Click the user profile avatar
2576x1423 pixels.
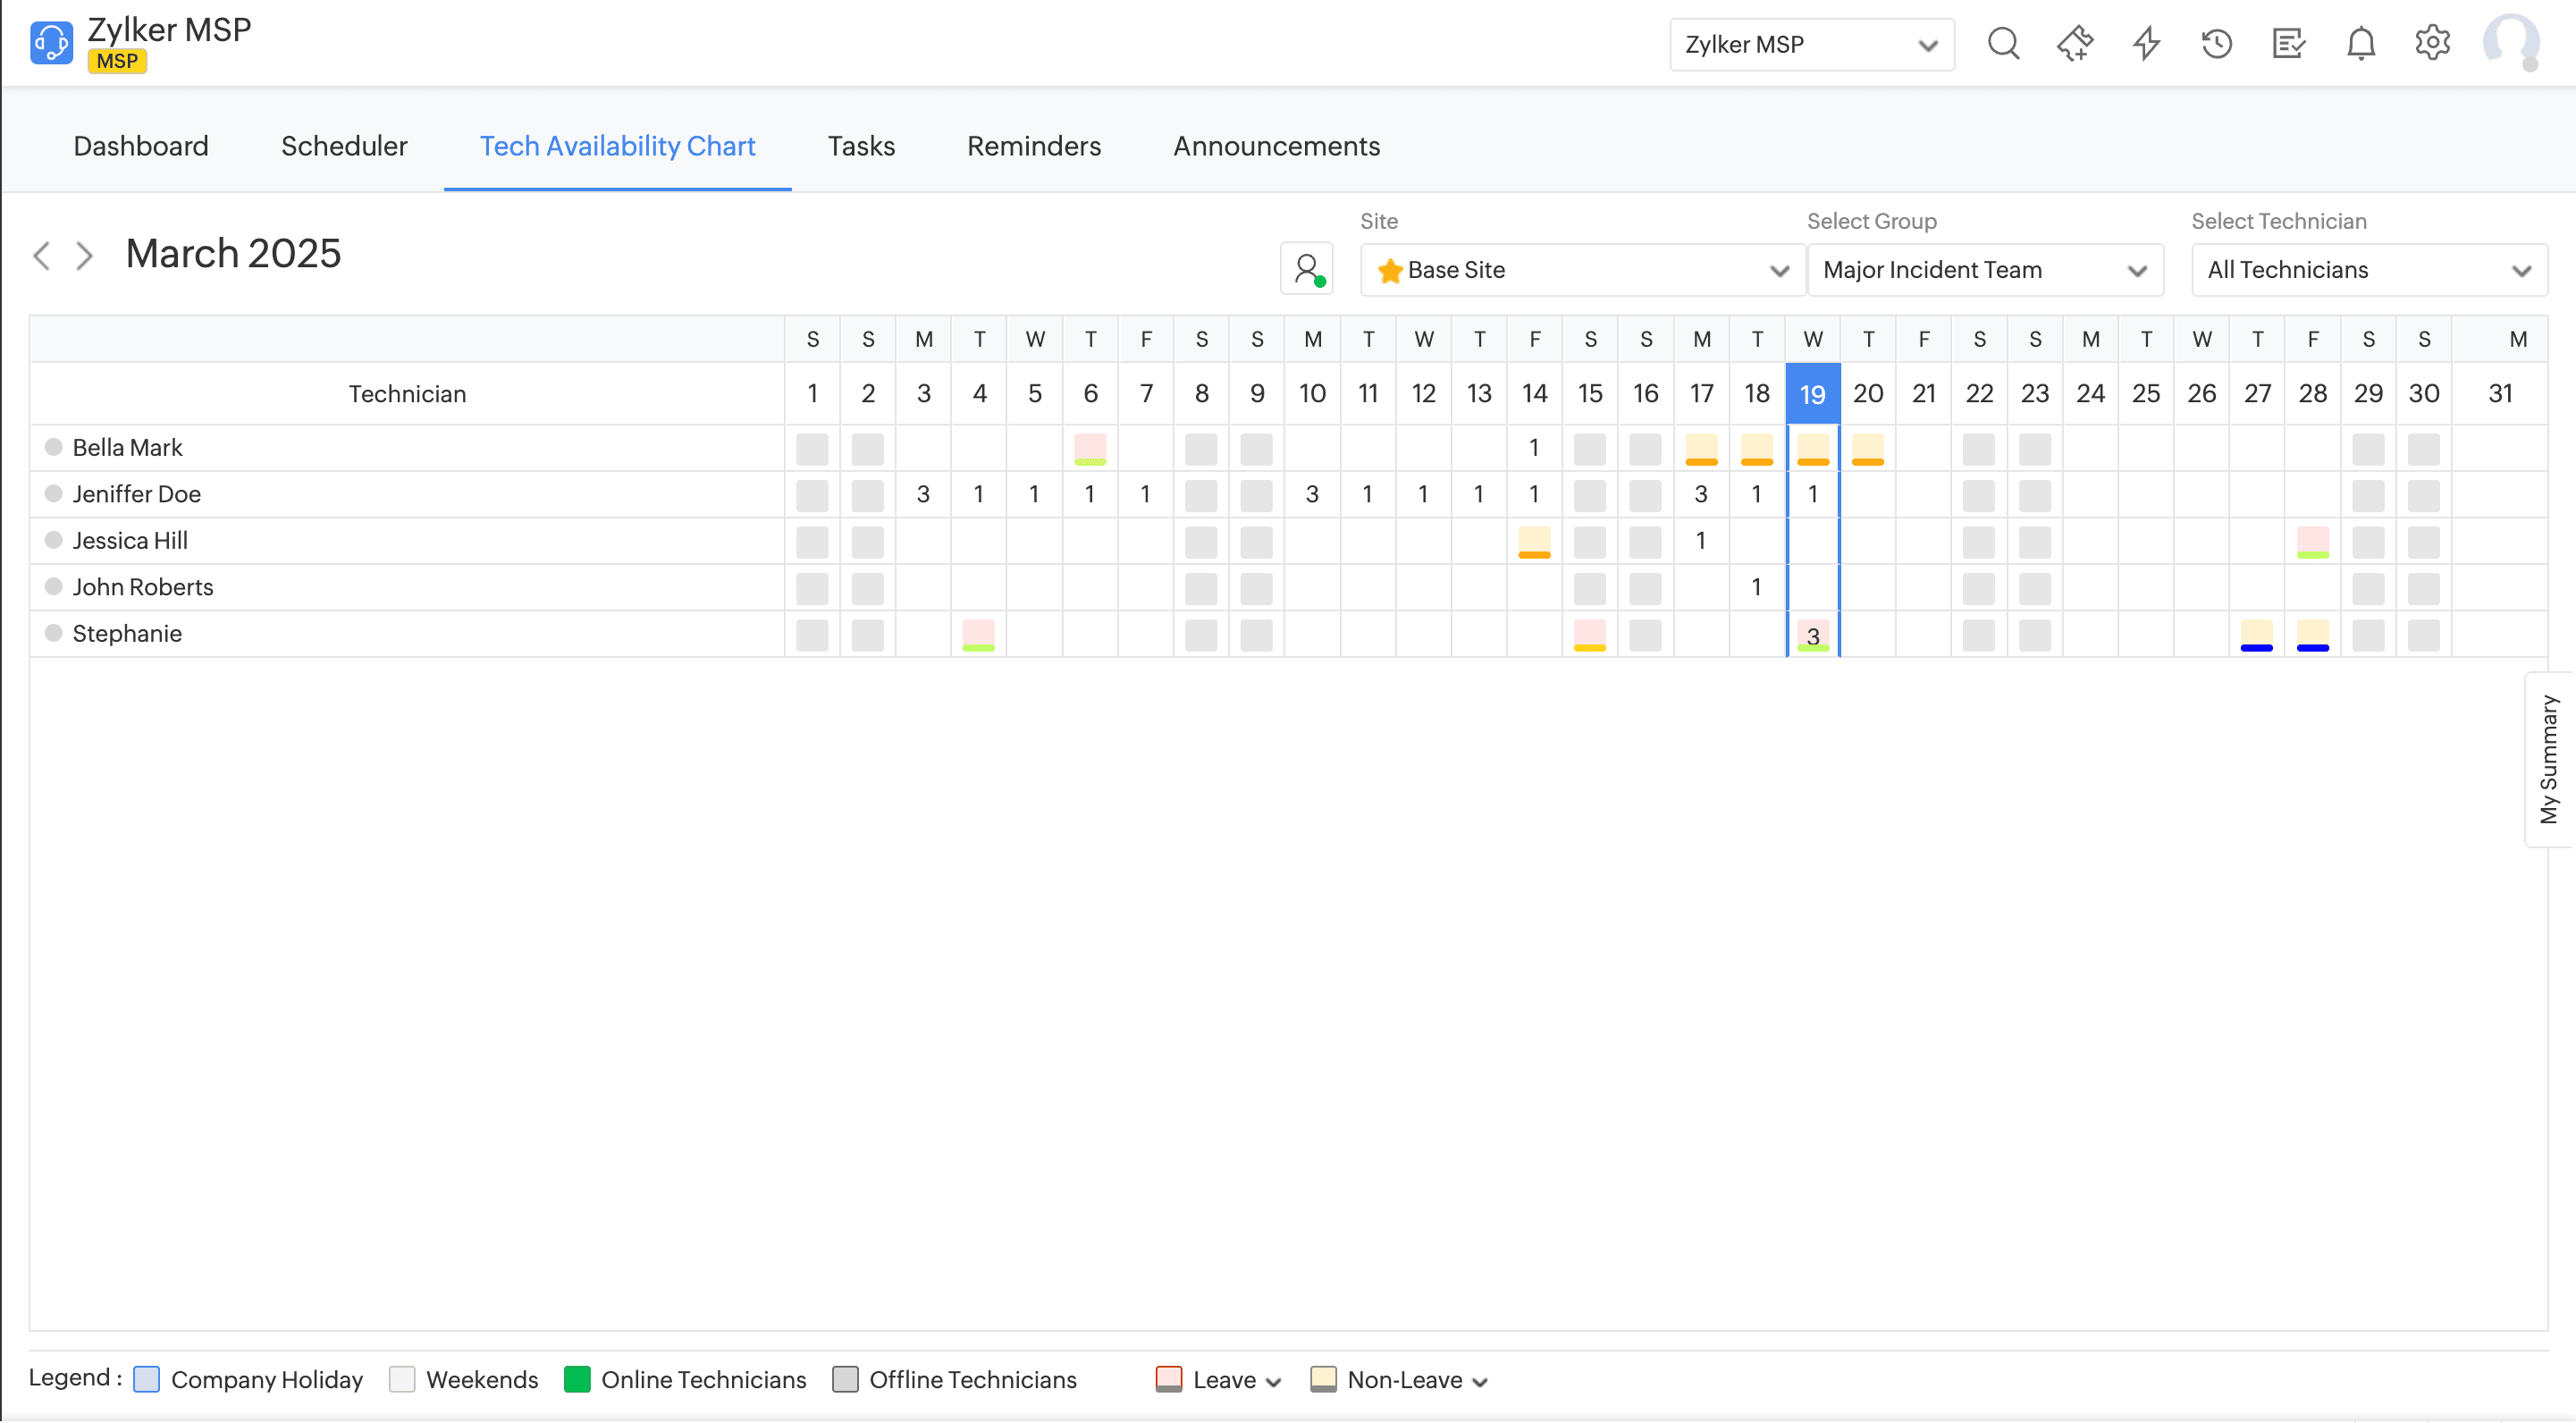click(2511, 44)
